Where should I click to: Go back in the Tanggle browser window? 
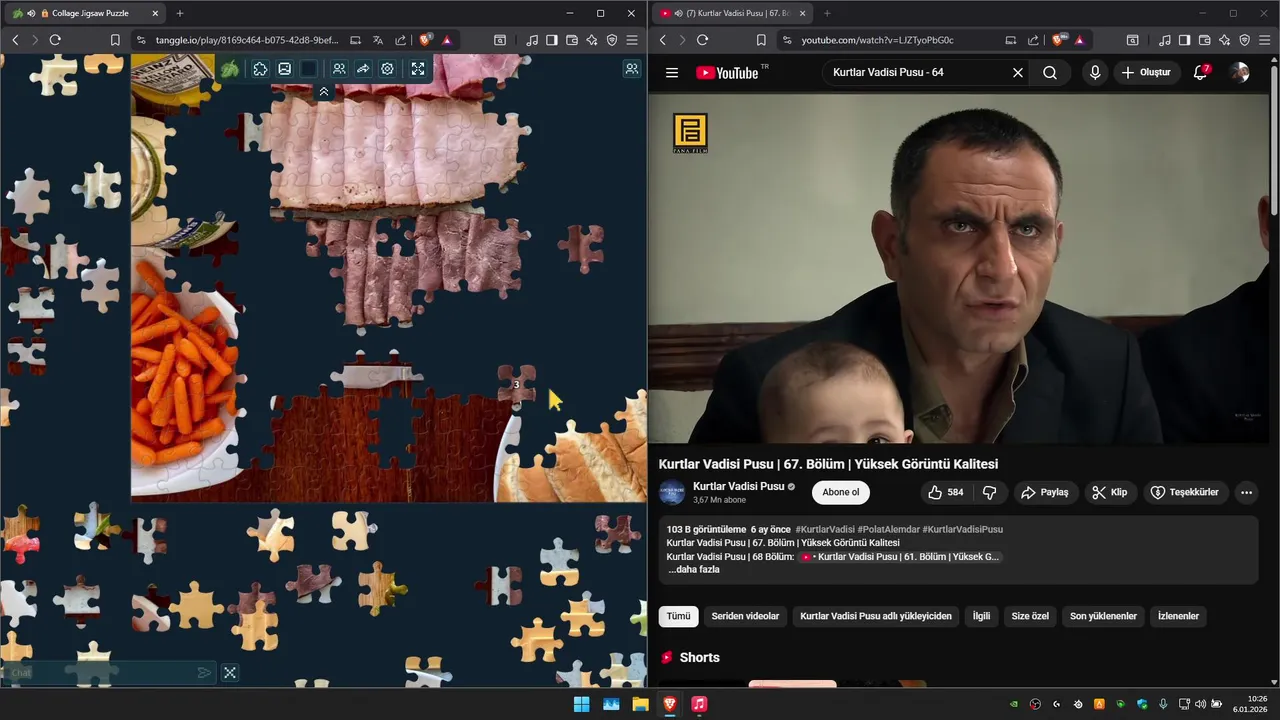pos(15,40)
